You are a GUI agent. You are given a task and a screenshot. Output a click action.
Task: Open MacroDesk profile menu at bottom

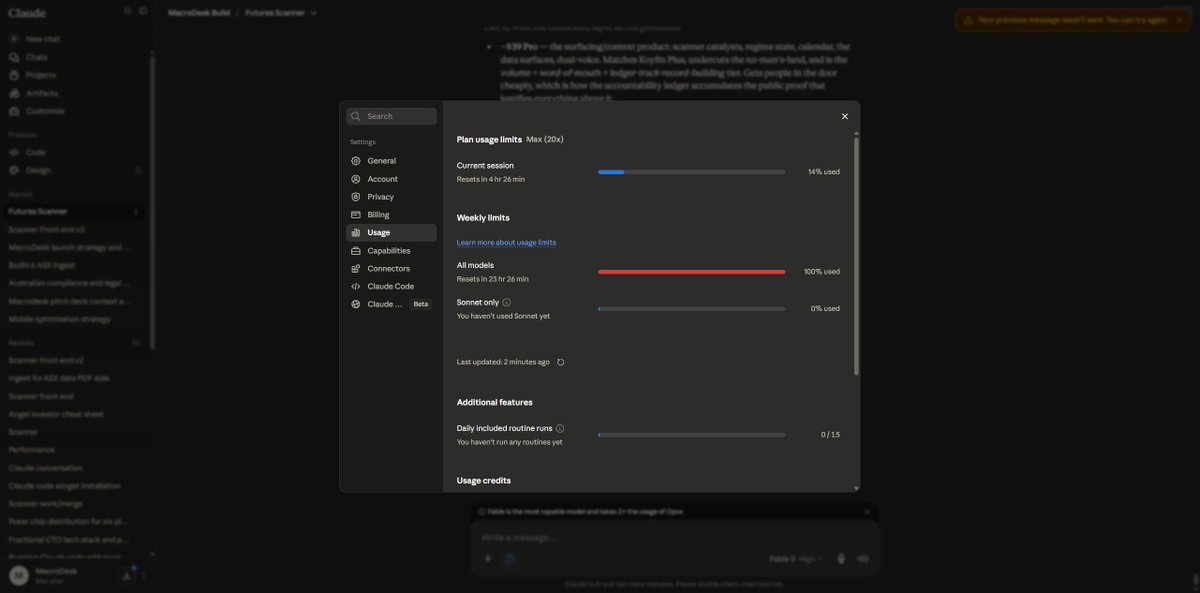tap(60, 575)
